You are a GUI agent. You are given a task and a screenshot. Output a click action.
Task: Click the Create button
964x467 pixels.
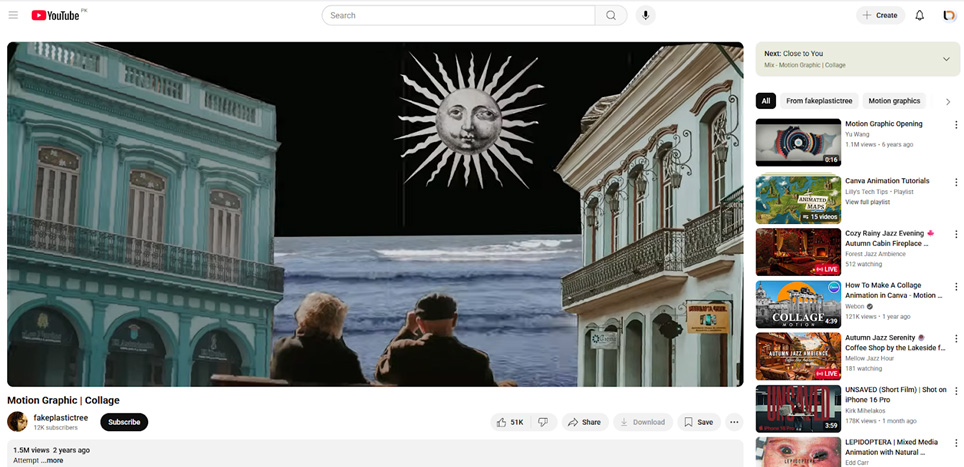tap(880, 15)
